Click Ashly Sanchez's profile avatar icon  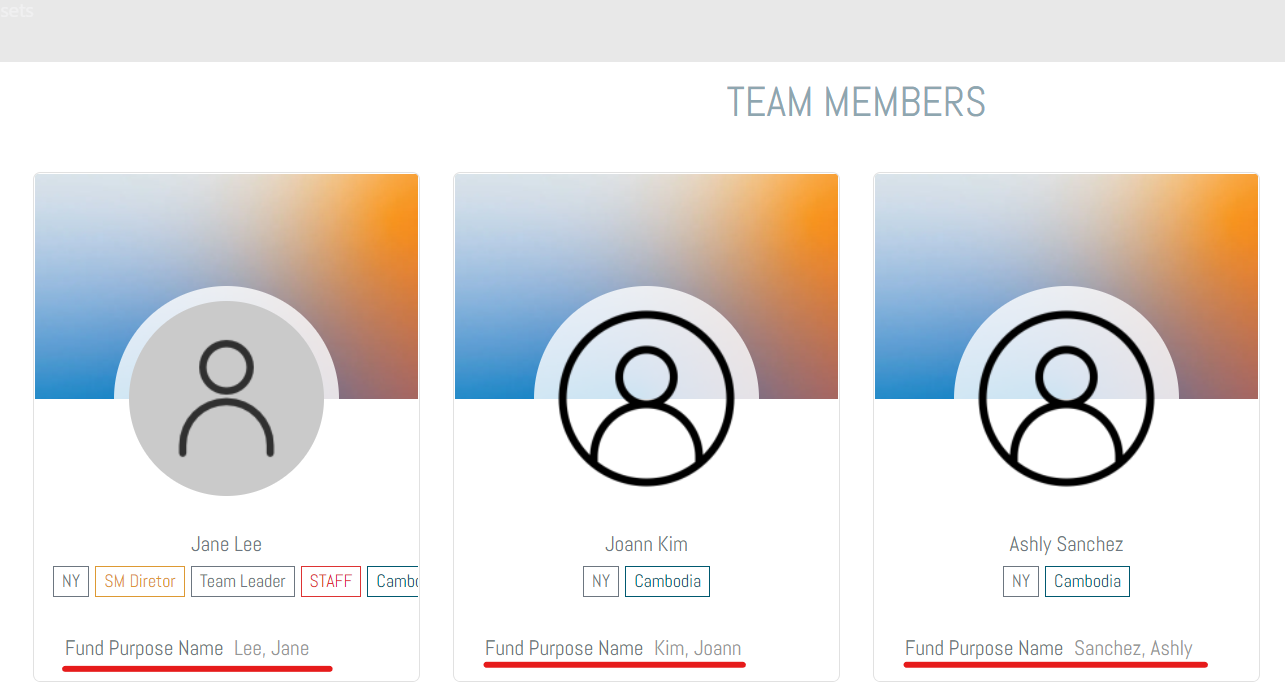1066,398
